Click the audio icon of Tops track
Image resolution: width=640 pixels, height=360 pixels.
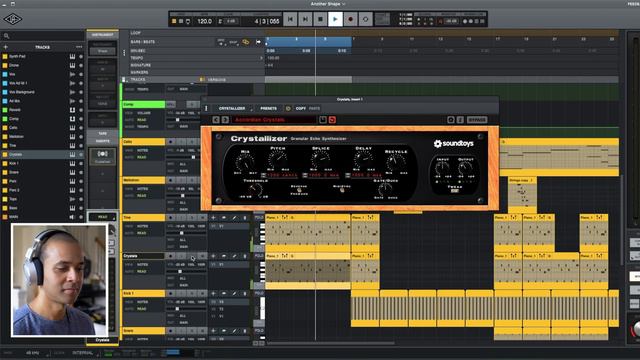click(72, 199)
